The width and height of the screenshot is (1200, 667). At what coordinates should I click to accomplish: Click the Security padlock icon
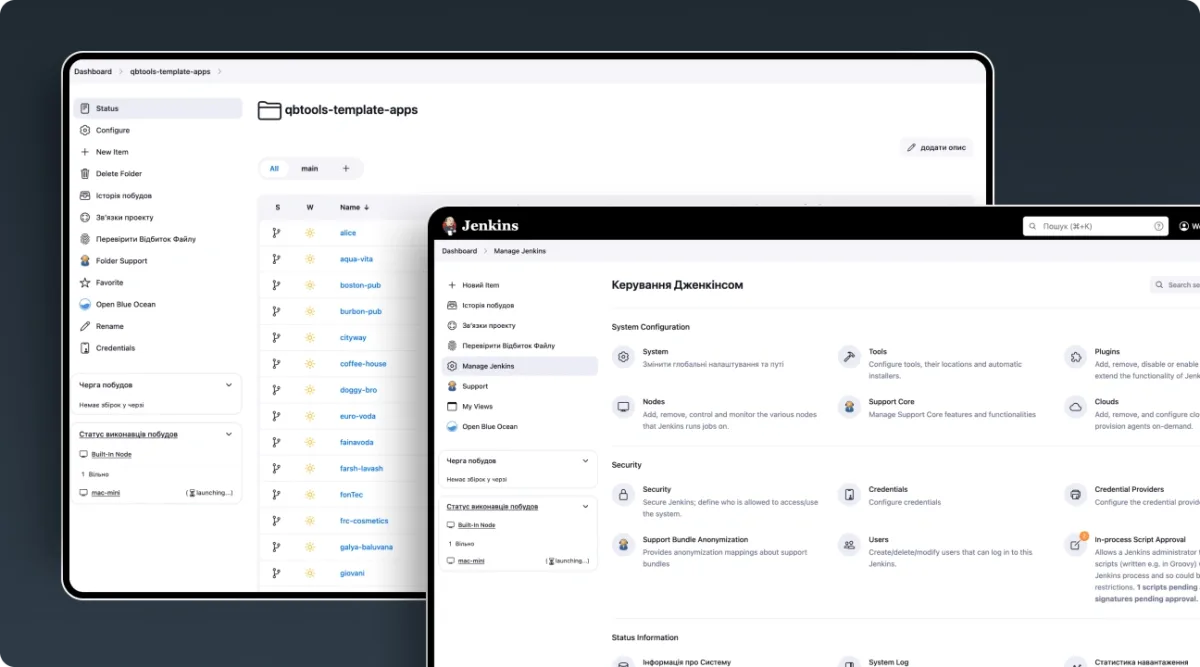(x=624, y=494)
